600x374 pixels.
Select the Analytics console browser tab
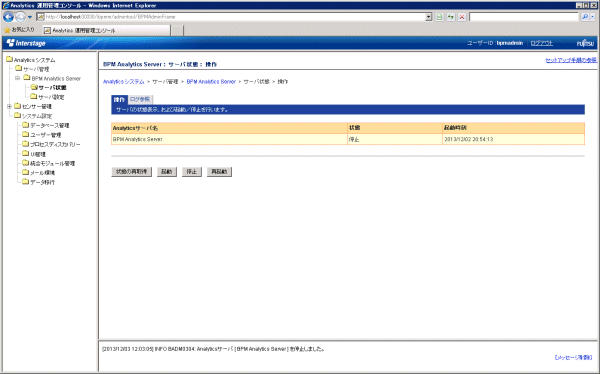click(x=106, y=30)
